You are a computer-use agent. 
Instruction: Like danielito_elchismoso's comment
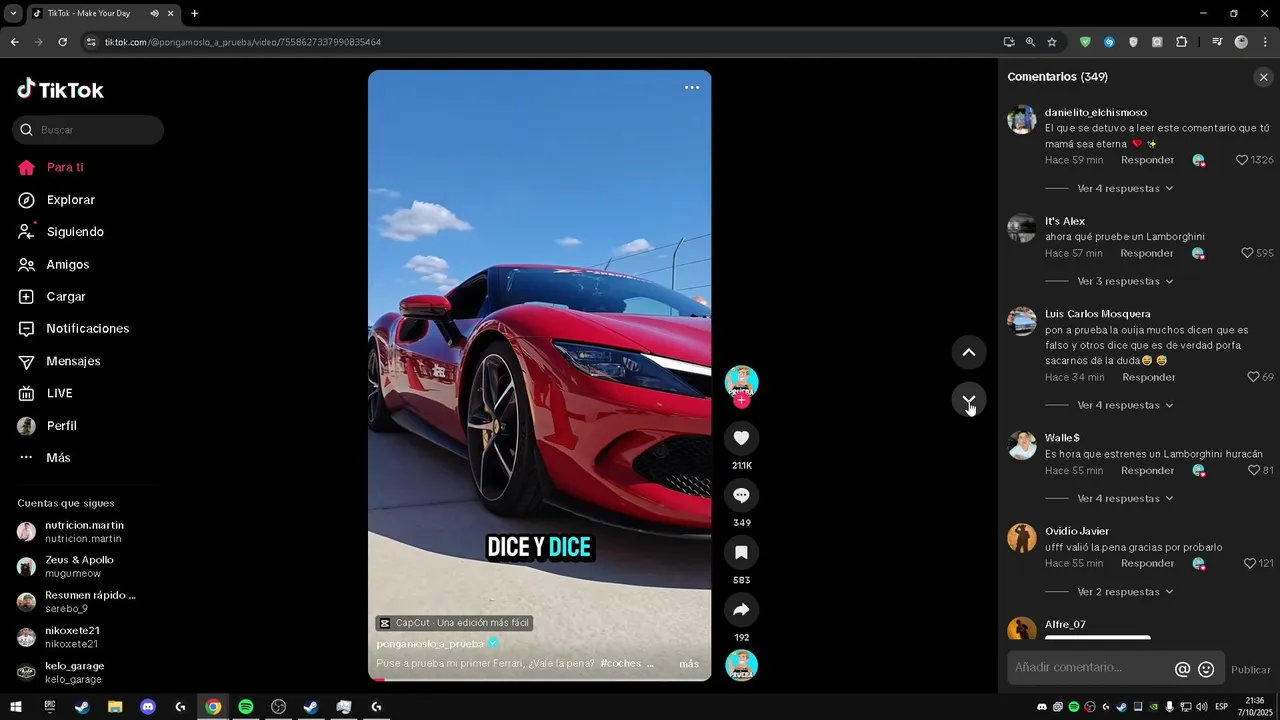[x=1242, y=160]
